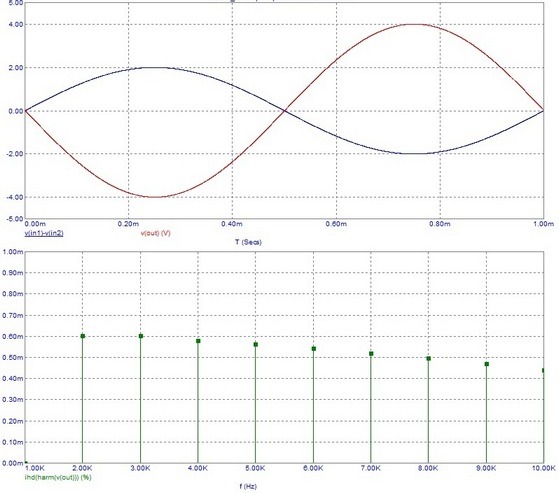The image size is (559, 493).
Task: Click the 0.20m time axis label
Action: click(x=128, y=224)
